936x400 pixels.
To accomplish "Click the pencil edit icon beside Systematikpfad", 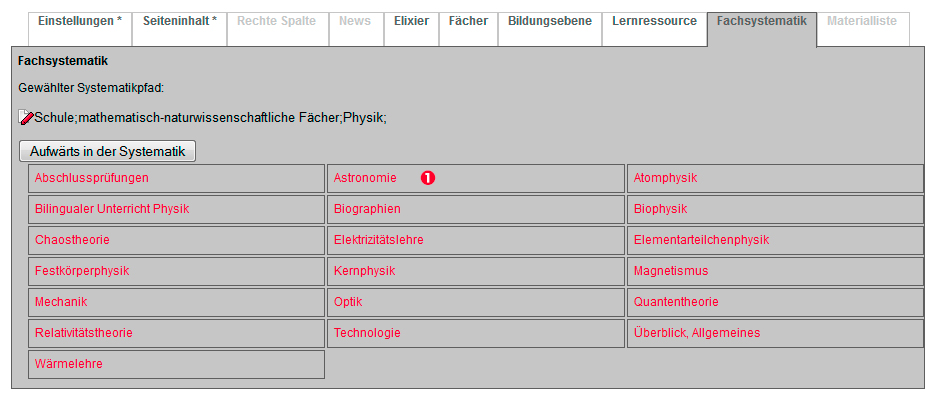I will 26,118.
